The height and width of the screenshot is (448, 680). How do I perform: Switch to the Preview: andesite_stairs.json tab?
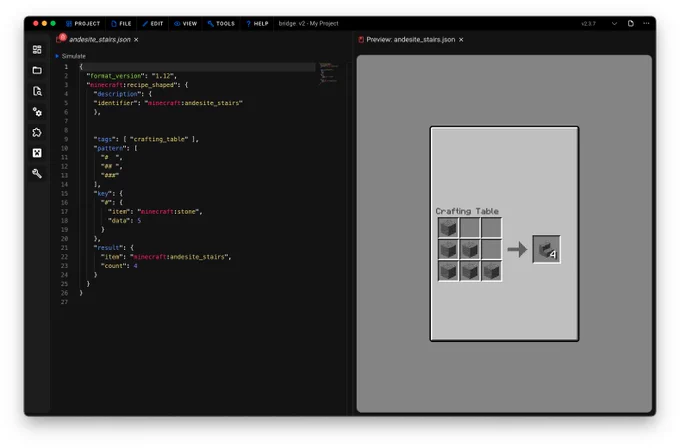point(411,39)
